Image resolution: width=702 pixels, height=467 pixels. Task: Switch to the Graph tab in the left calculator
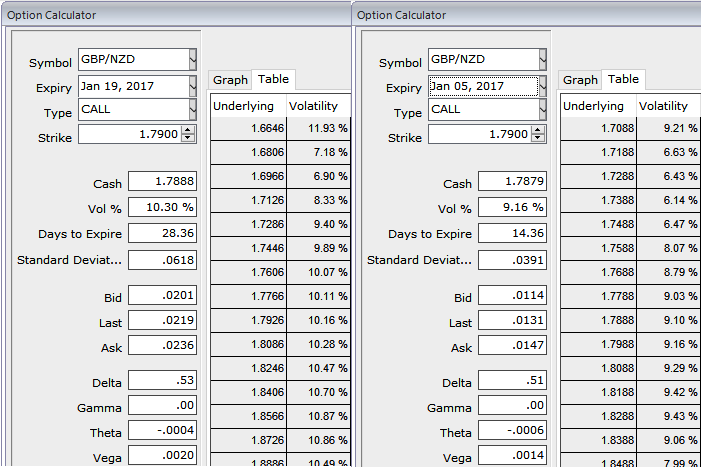pyautogui.click(x=230, y=80)
